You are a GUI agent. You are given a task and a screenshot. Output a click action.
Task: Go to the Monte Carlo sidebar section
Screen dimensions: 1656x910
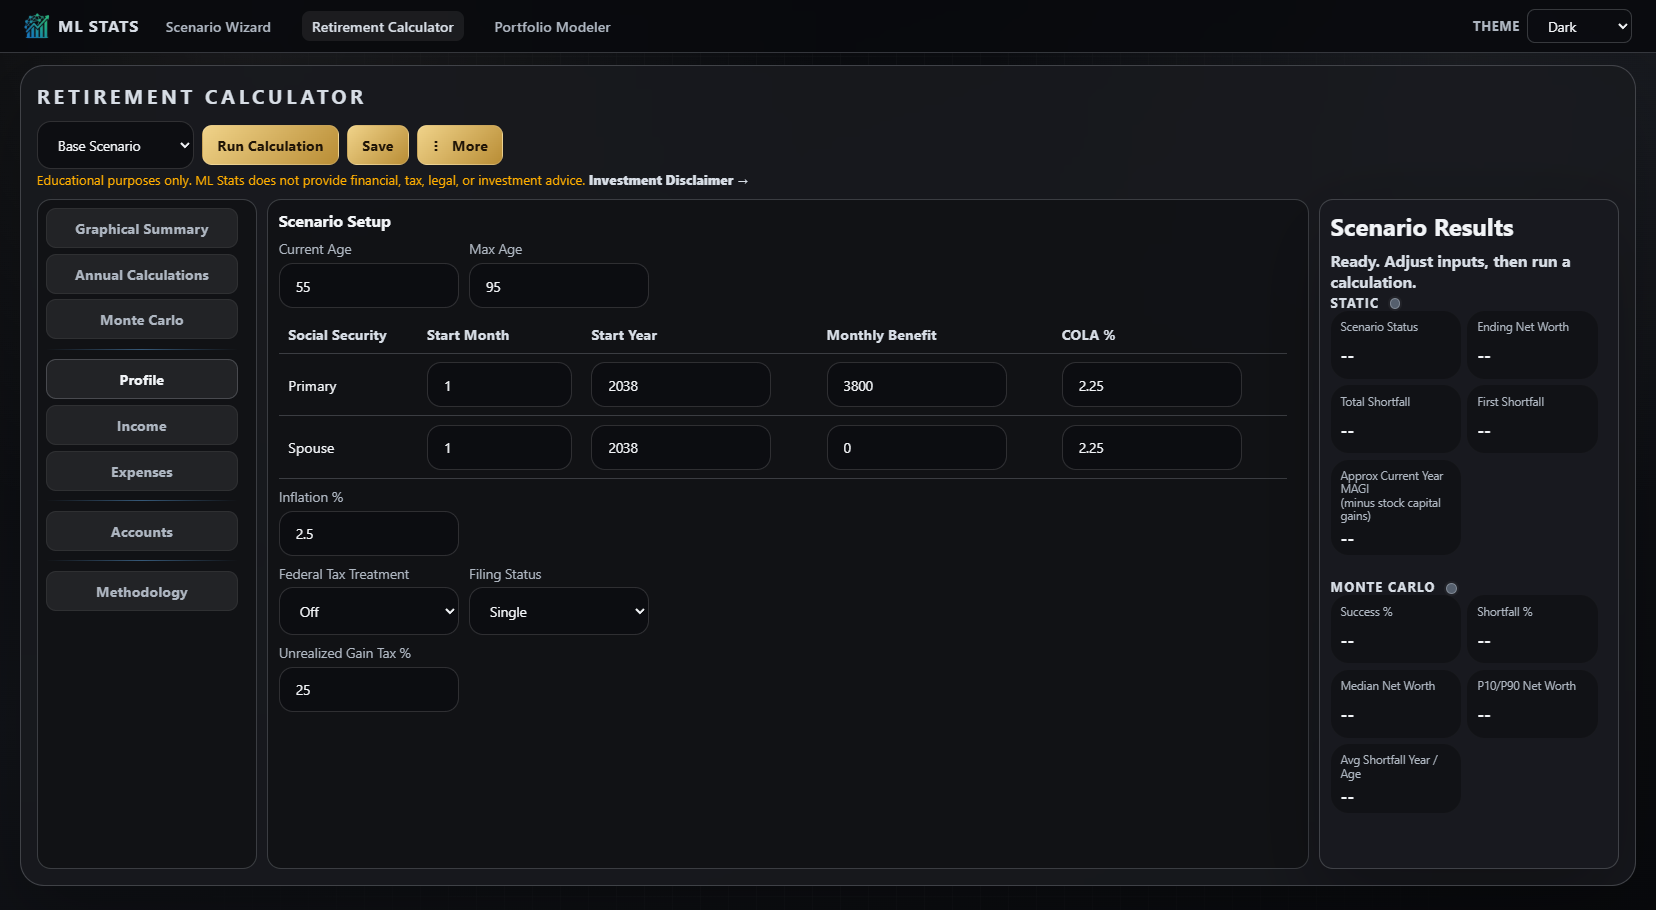click(142, 319)
